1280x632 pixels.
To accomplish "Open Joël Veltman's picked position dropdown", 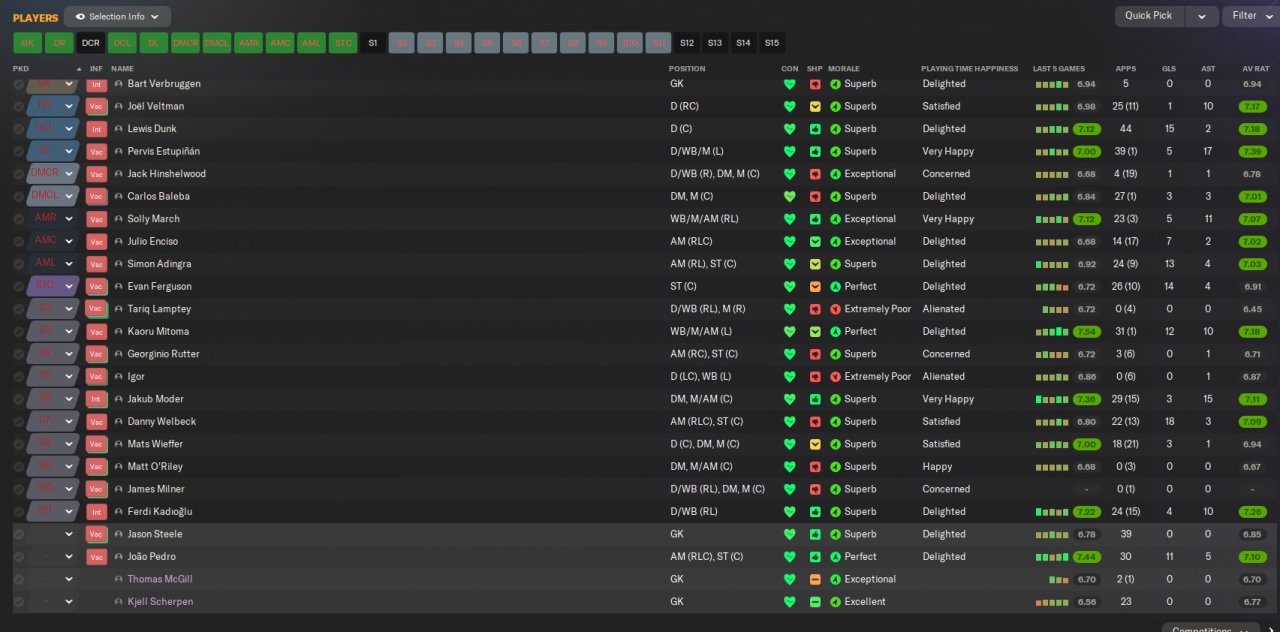I will [69, 106].
